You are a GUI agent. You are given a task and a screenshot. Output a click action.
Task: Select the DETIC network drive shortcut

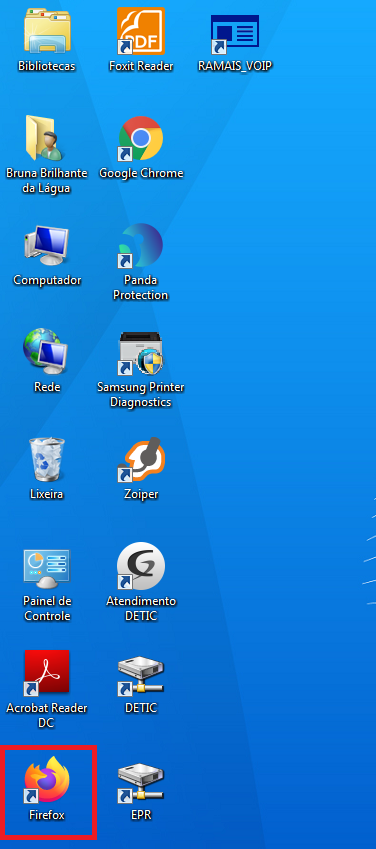coord(141,675)
